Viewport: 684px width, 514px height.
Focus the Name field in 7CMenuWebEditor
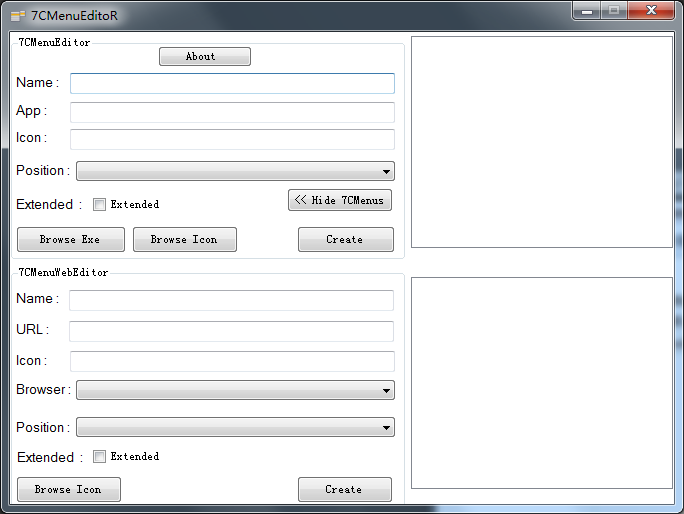coord(231,300)
